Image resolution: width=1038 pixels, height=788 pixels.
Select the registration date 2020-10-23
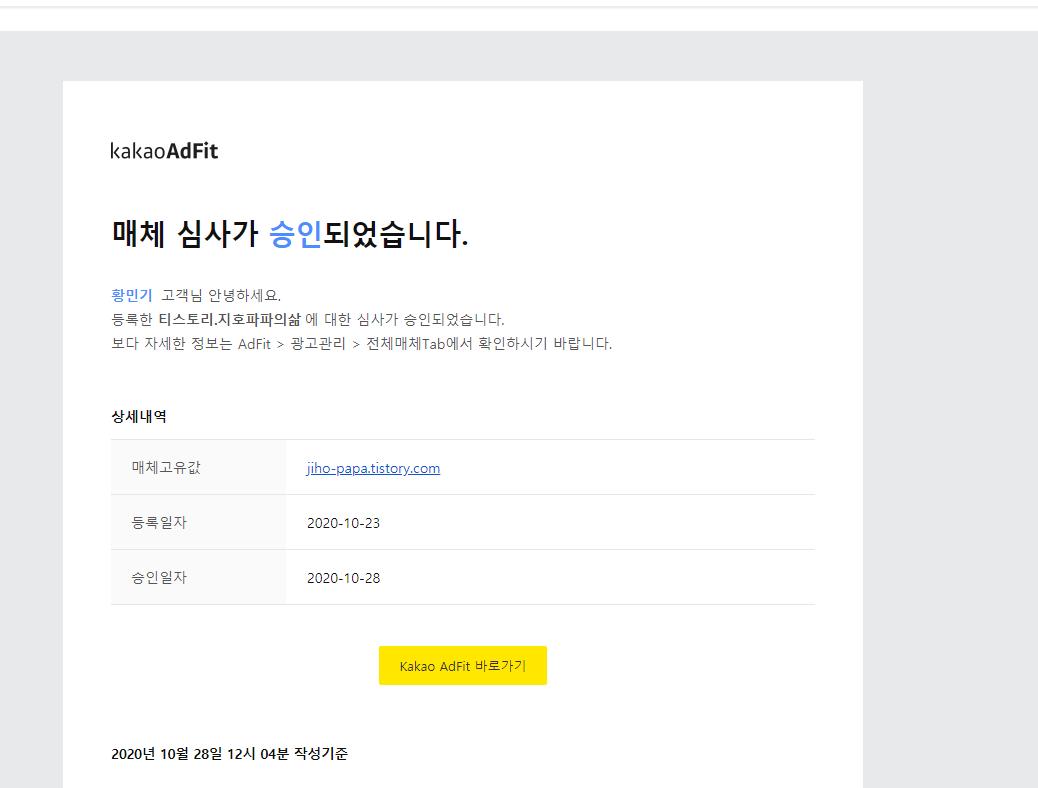pos(344,523)
